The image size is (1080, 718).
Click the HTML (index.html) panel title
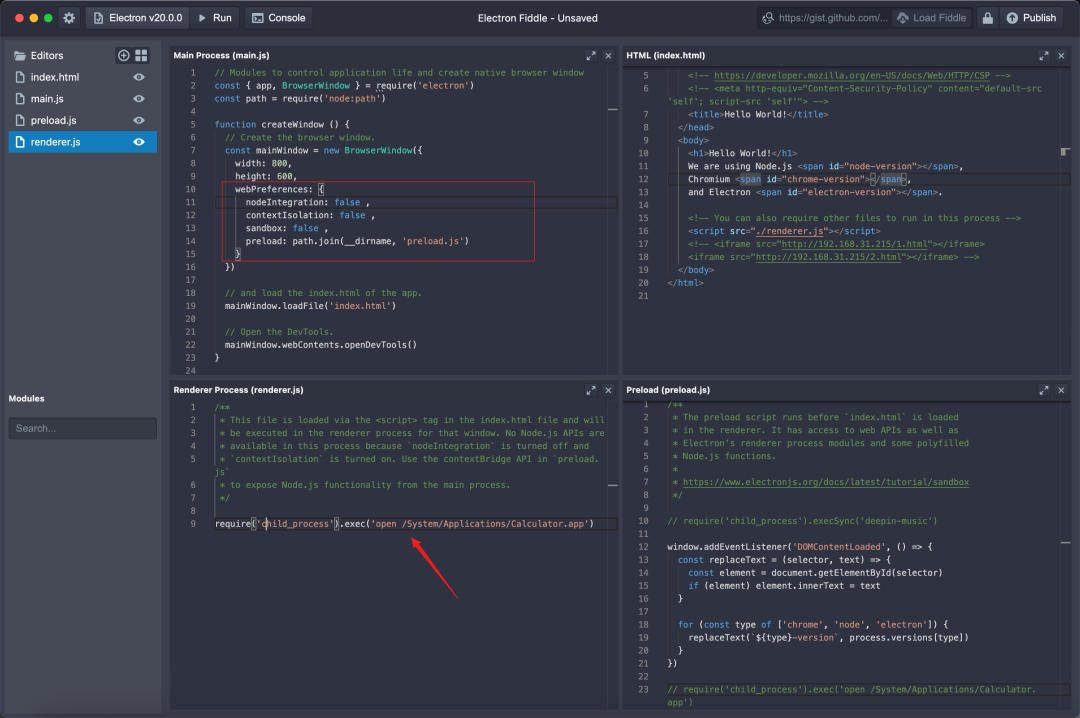point(665,55)
